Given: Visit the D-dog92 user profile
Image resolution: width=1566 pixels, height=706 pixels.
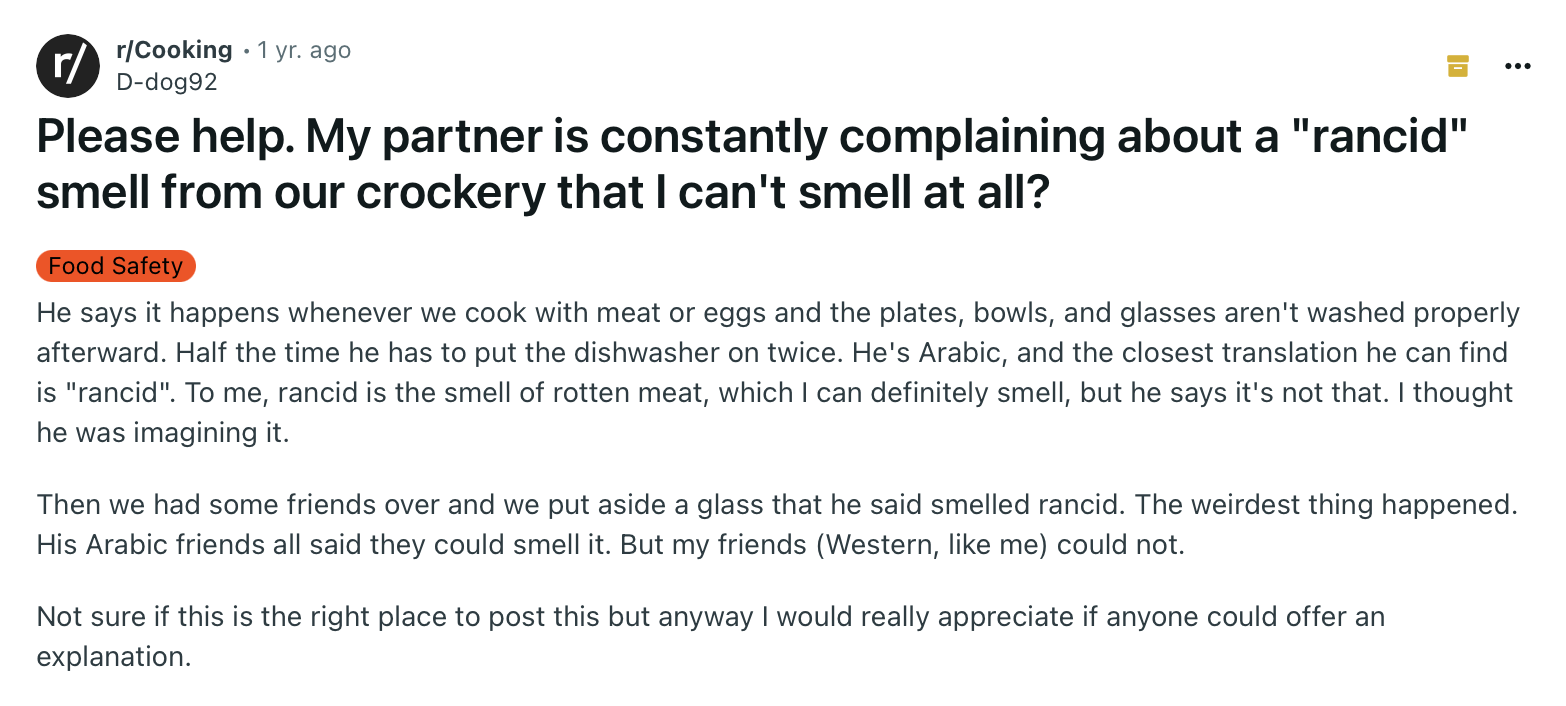Looking at the screenshot, I should pyautogui.click(x=166, y=82).
